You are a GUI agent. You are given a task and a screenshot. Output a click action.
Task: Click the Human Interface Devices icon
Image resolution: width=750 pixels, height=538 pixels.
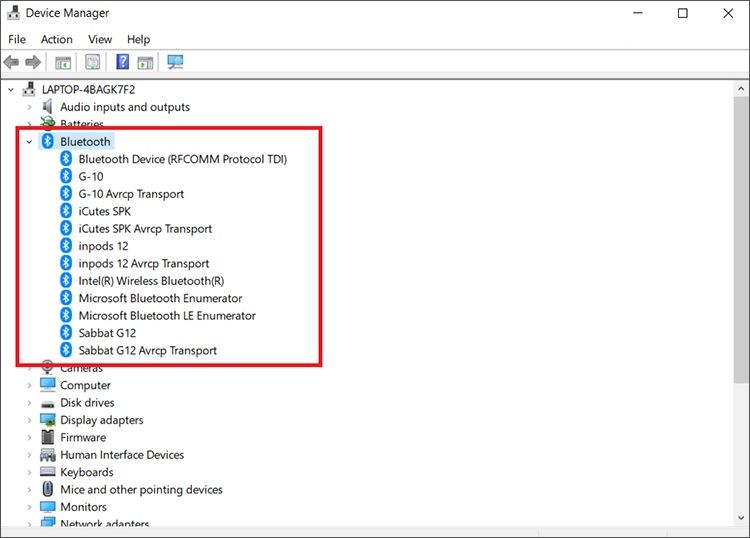click(x=48, y=455)
